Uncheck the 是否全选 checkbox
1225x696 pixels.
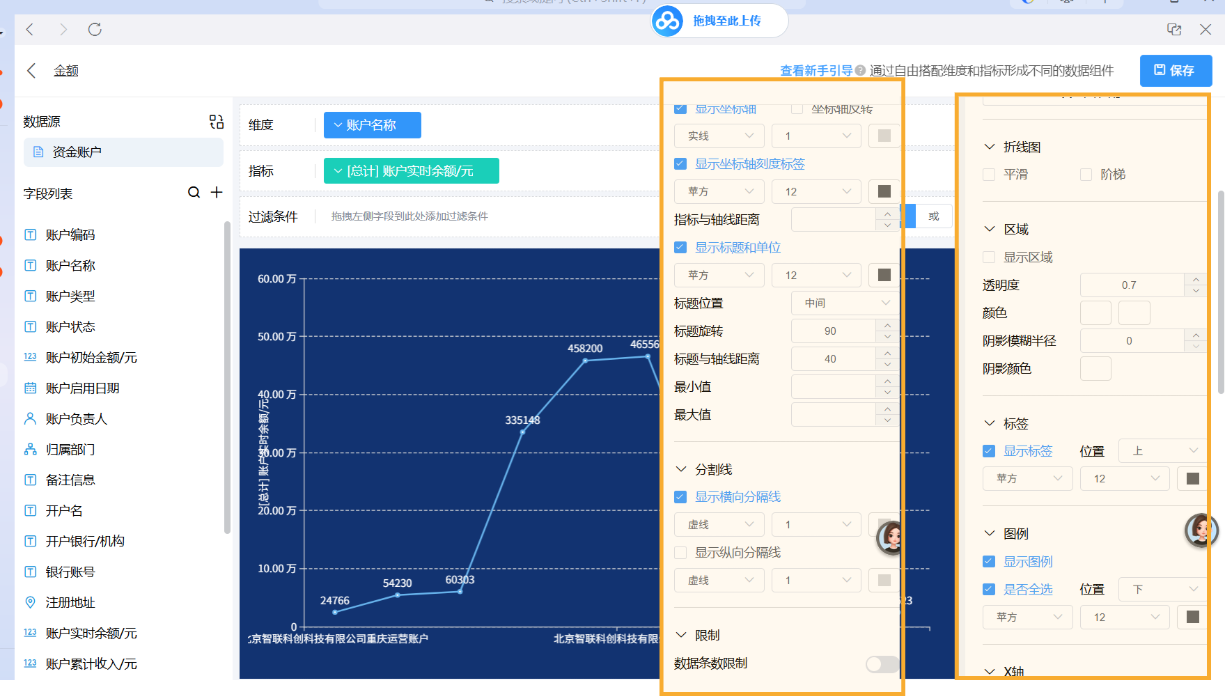point(989,590)
